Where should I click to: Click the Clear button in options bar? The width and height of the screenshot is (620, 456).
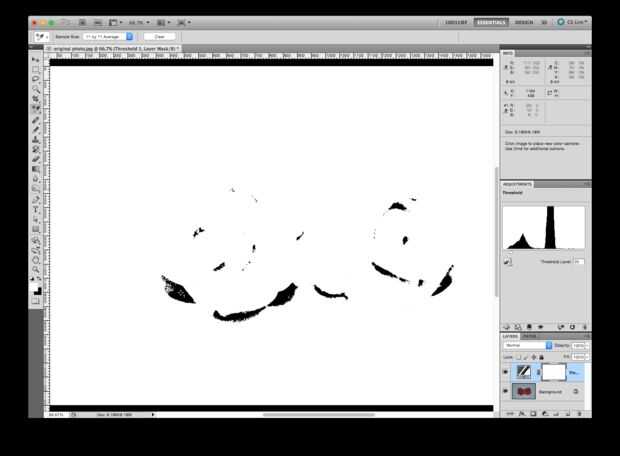(159, 36)
